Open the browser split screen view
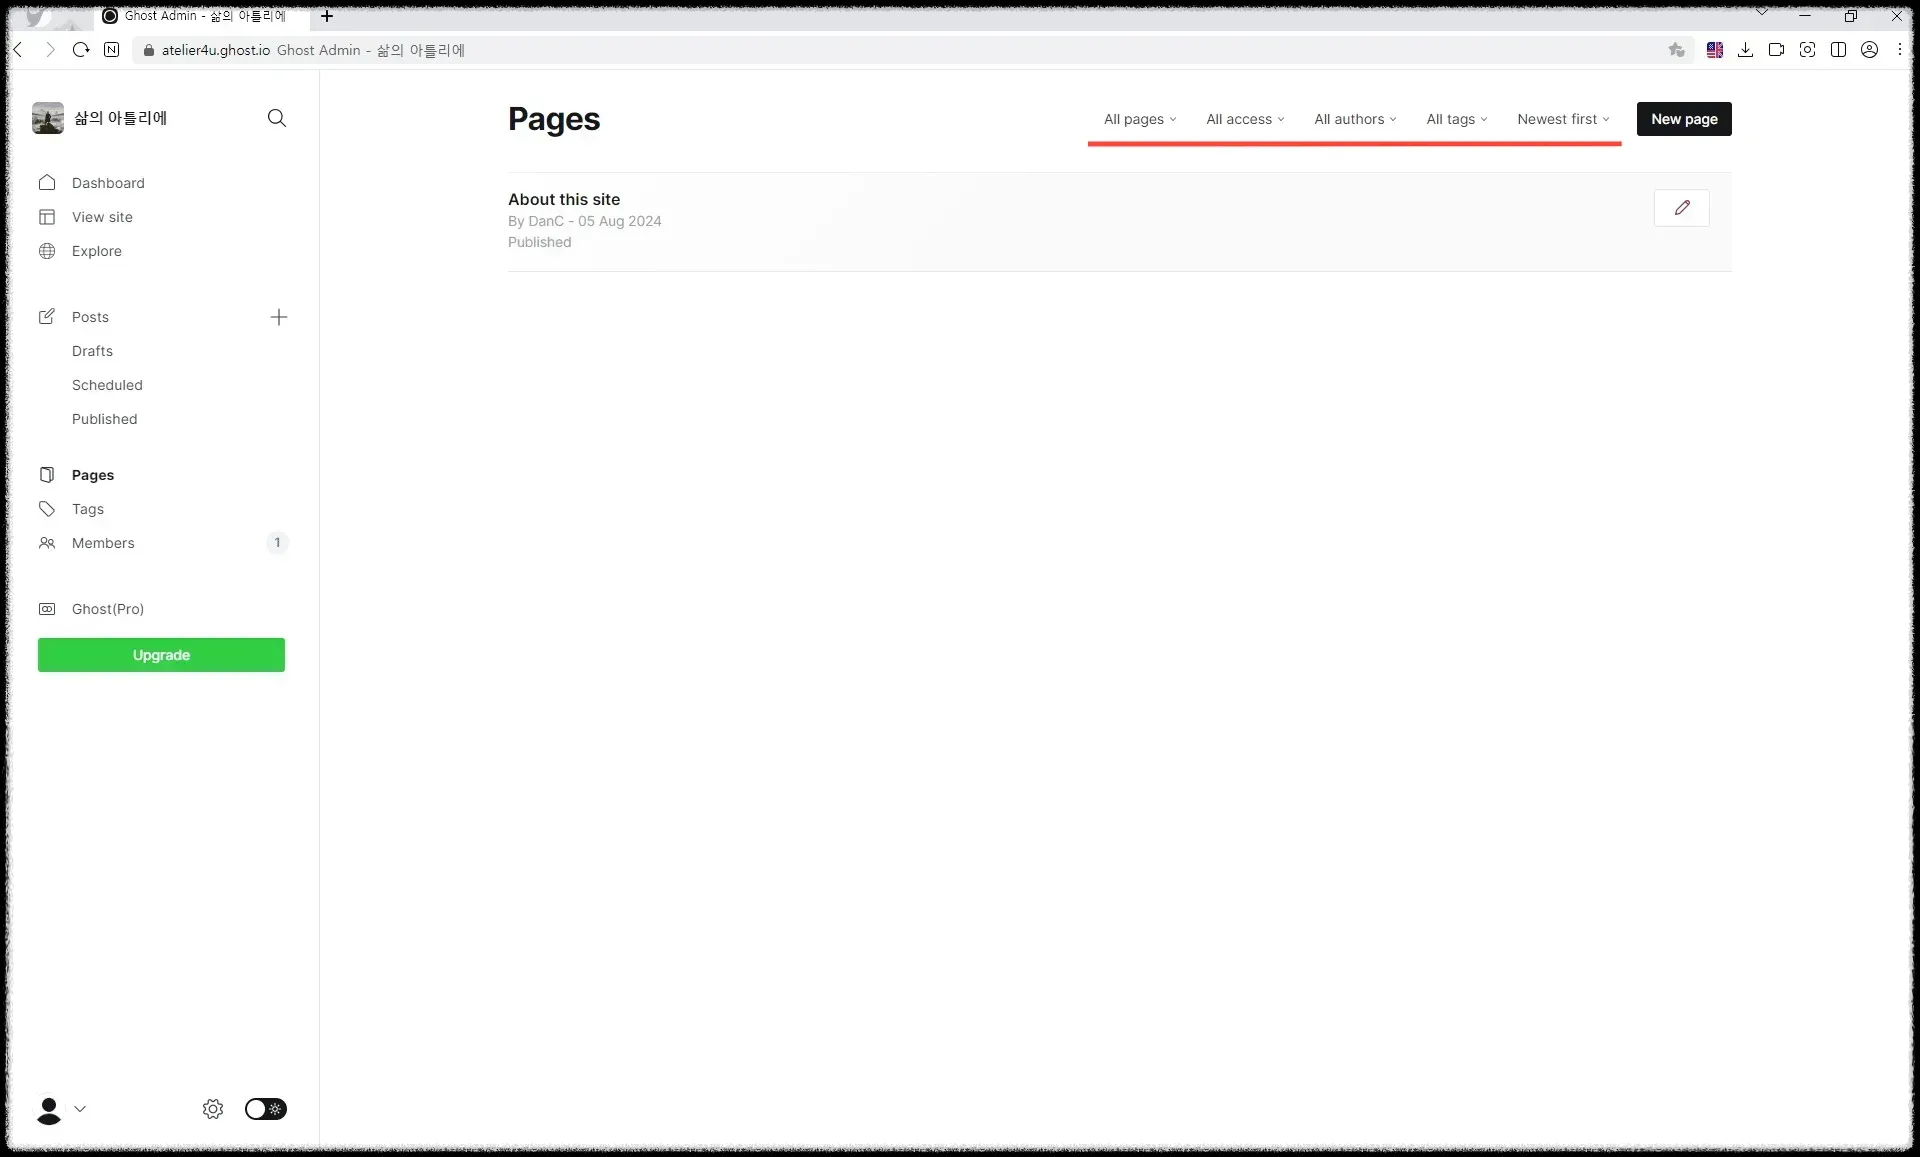This screenshot has width=1920, height=1157. point(1839,49)
